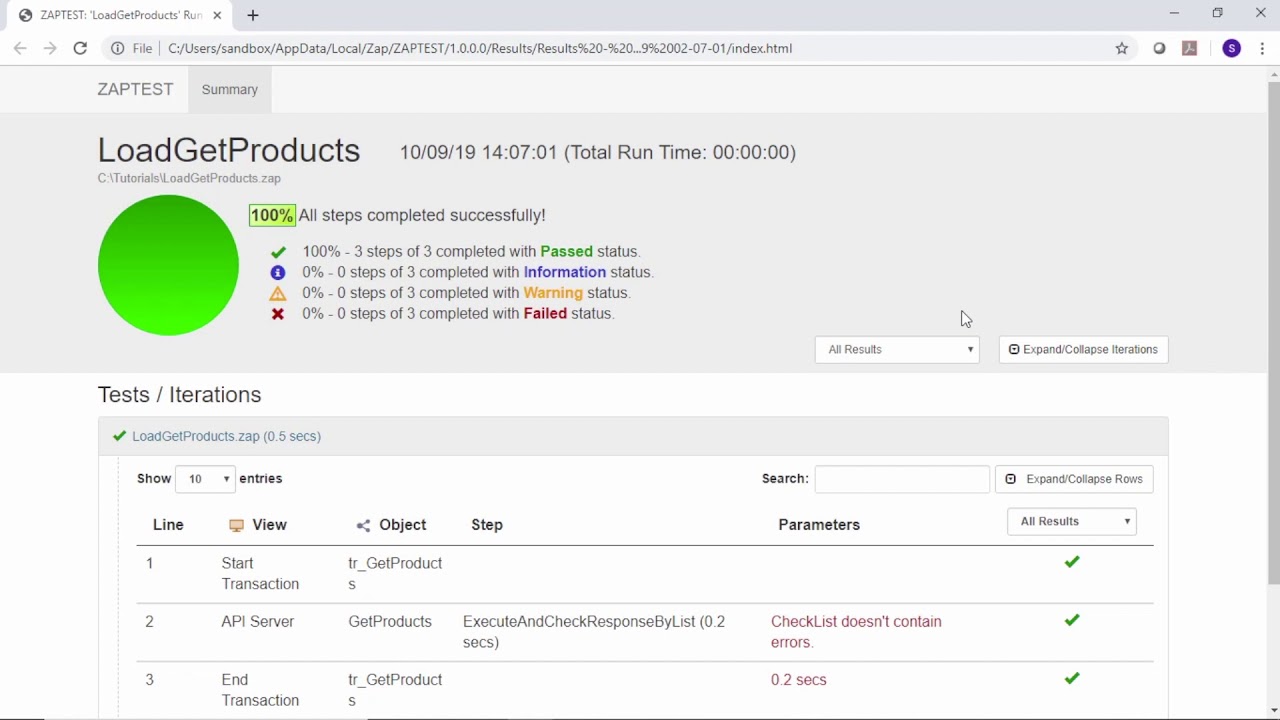Open the All Results dropdown in table header
The height and width of the screenshot is (720, 1280).
(x=1072, y=521)
